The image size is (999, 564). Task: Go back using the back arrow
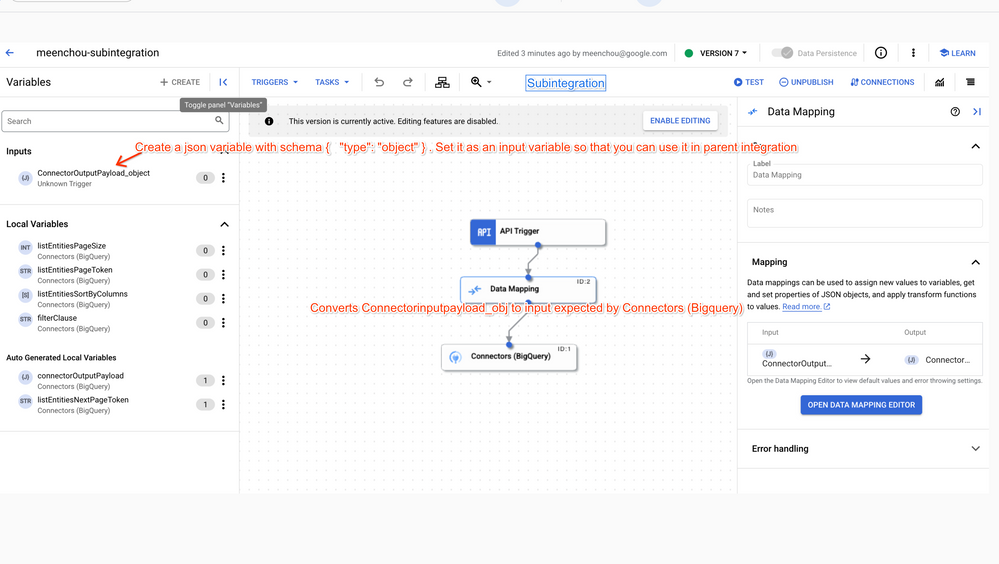(x=10, y=53)
